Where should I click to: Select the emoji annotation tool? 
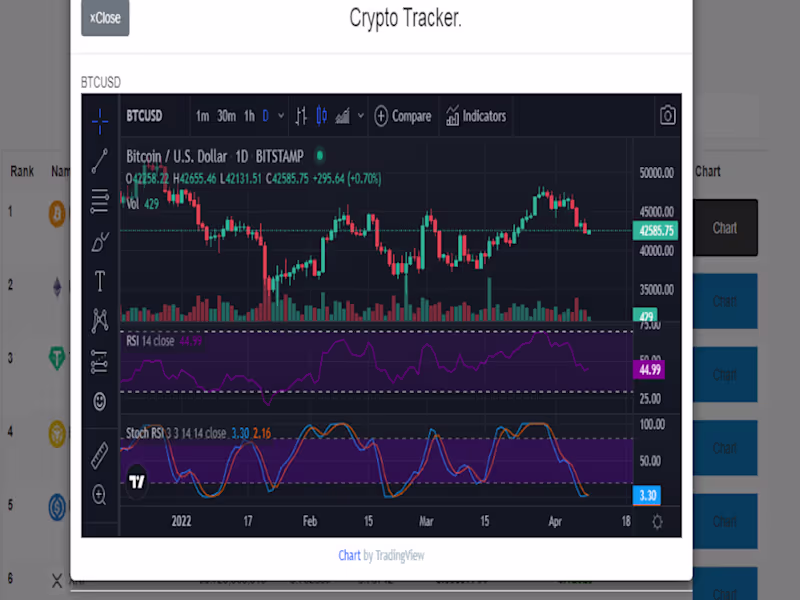click(99, 402)
